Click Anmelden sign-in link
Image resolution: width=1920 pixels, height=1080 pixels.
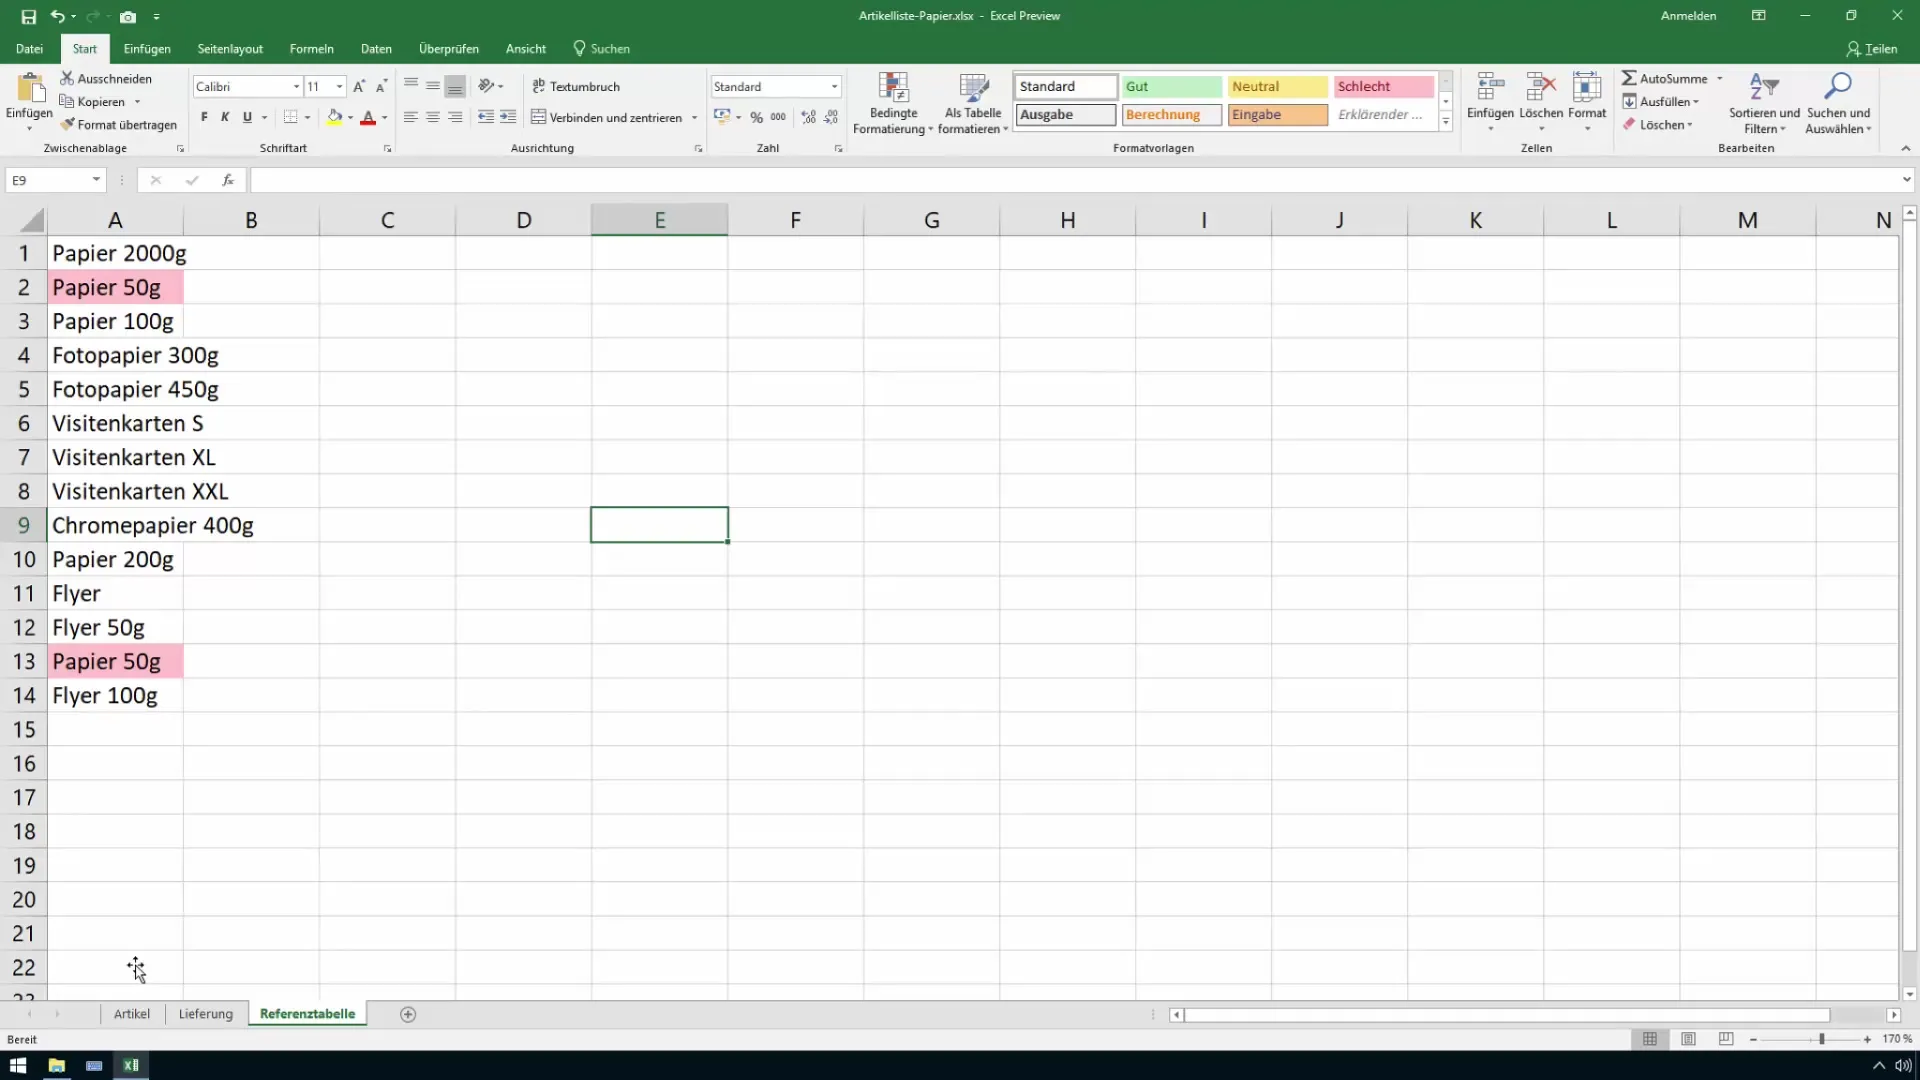click(1688, 16)
